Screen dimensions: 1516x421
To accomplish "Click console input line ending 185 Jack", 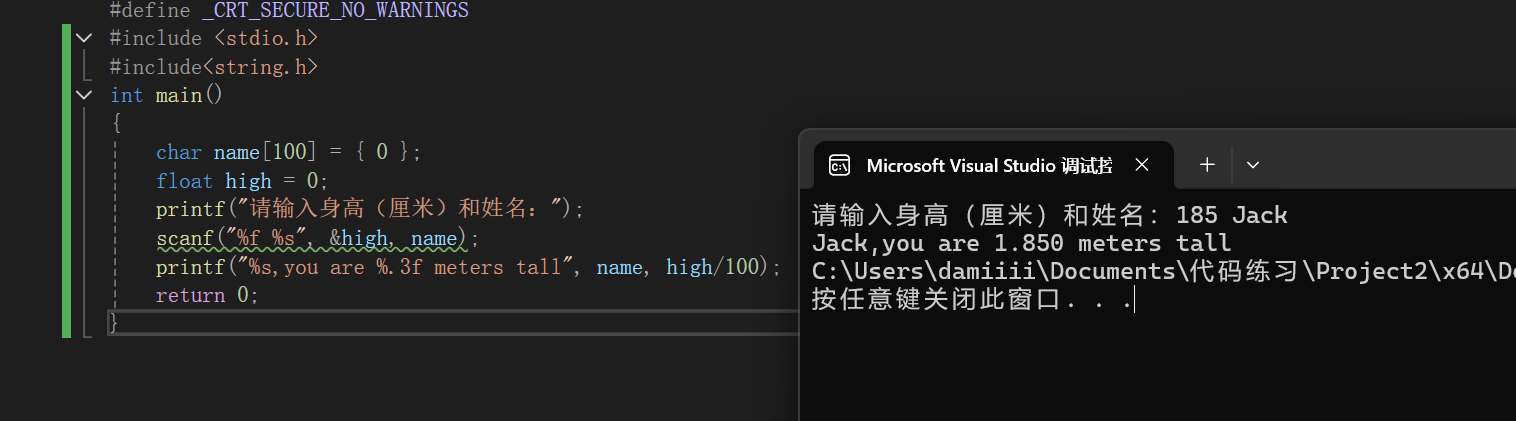I will (1049, 215).
